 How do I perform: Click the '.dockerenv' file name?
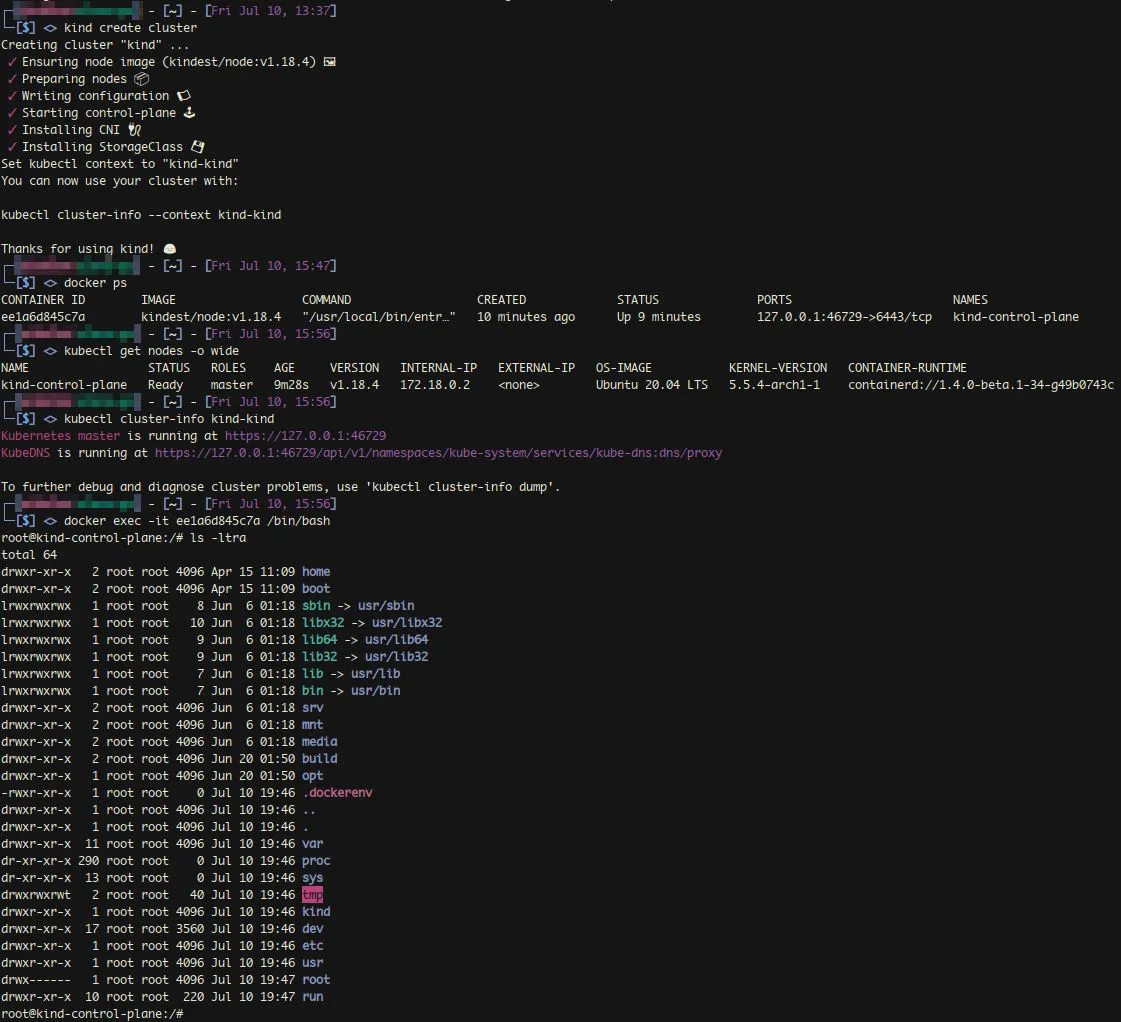(337, 793)
